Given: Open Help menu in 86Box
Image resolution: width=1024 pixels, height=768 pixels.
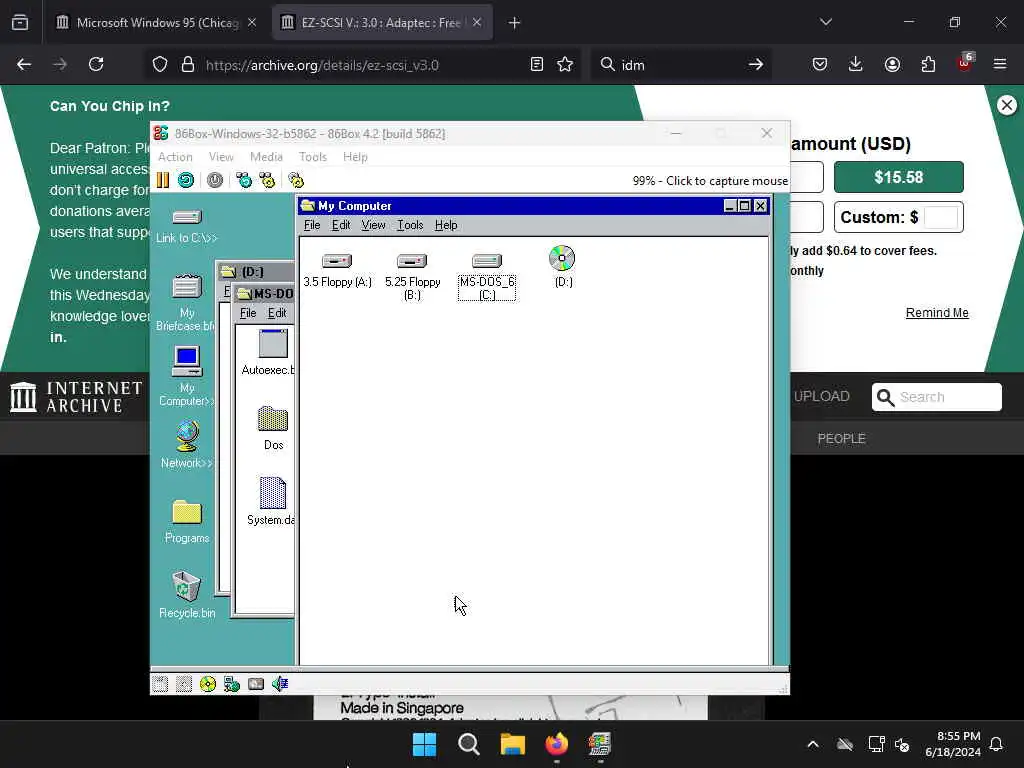Looking at the screenshot, I should click(355, 157).
